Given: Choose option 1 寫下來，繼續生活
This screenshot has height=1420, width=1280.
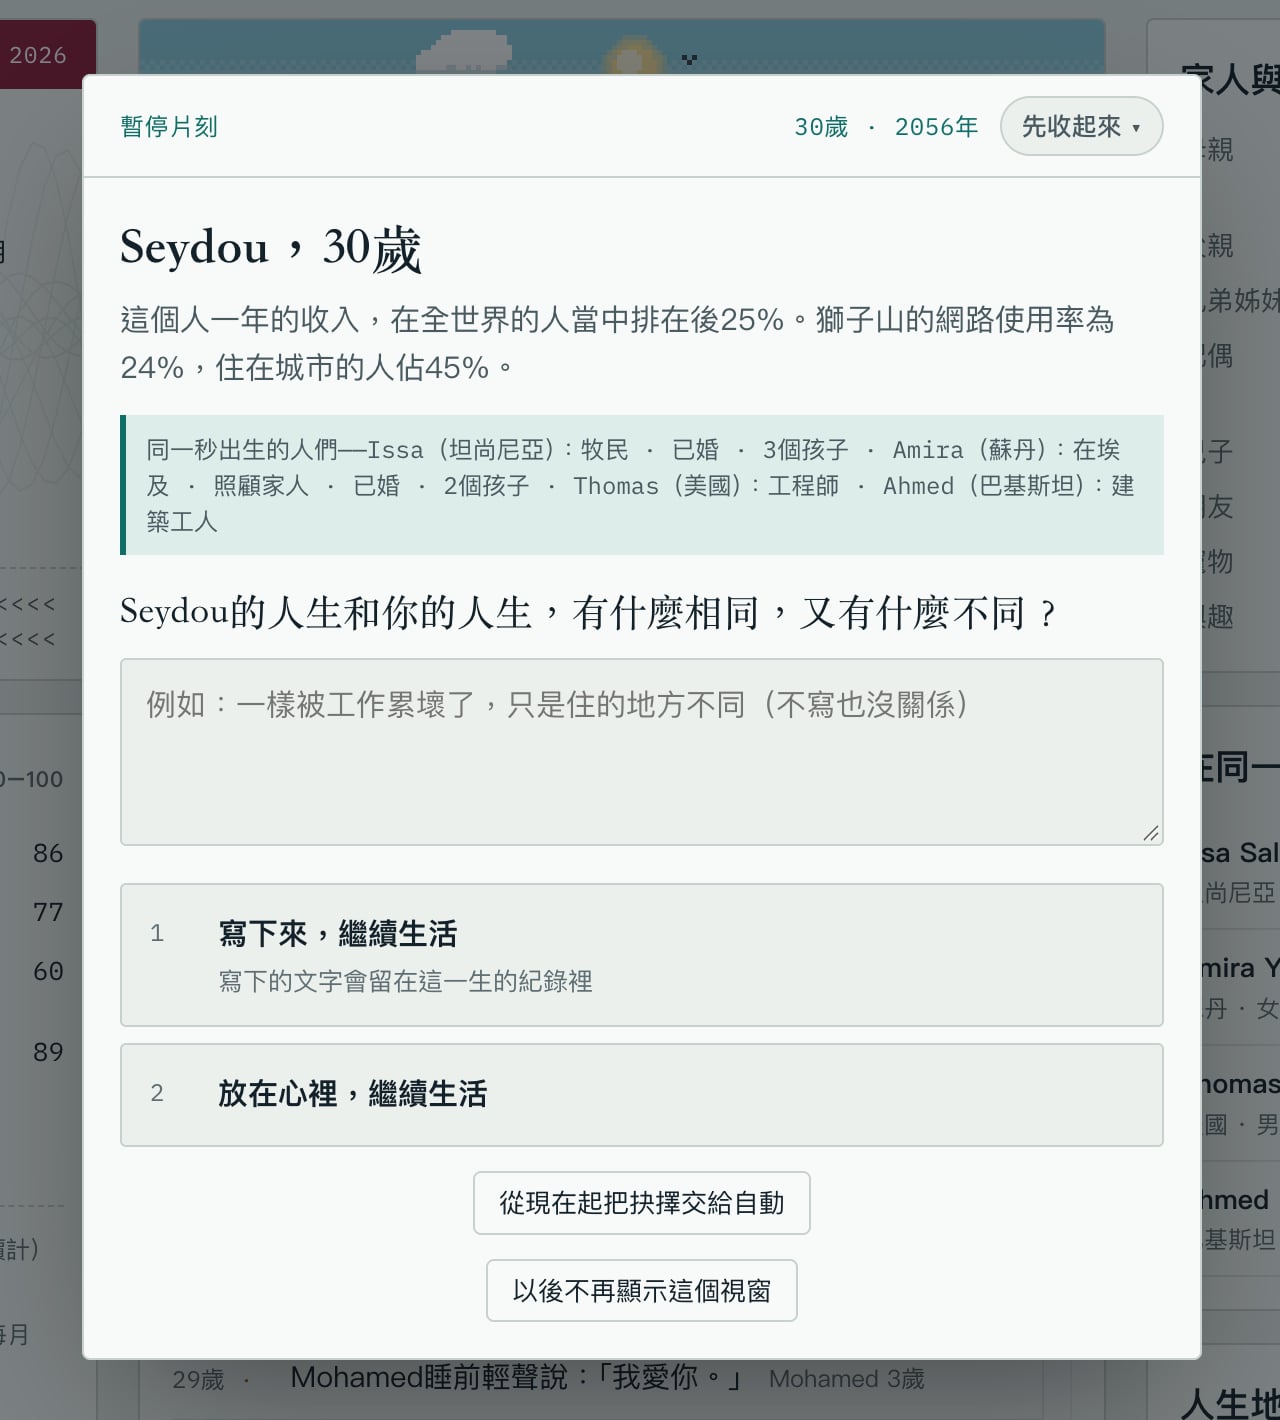Looking at the screenshot, I should pos(641,955).
